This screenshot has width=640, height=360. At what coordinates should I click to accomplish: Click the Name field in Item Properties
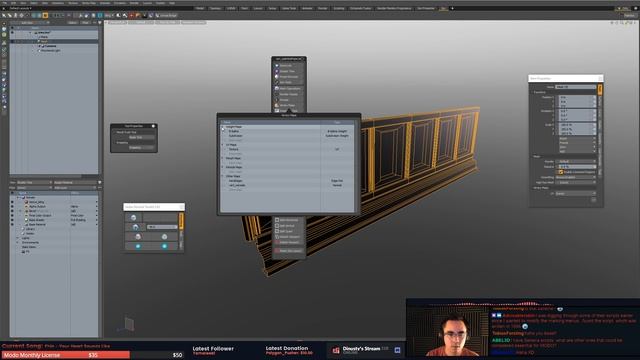click(576, 87)
